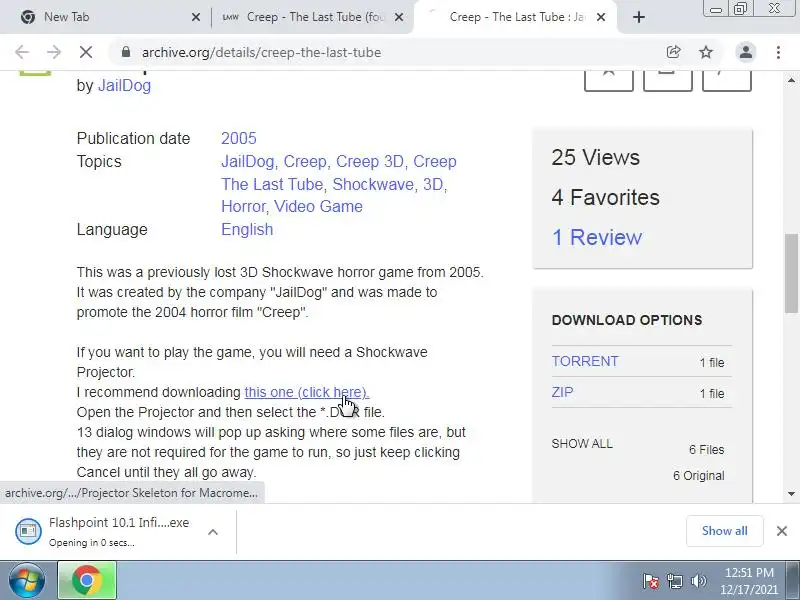Click the address bar URL field
Viewport: 800px width, 600px height.
[x=398, y=52]
